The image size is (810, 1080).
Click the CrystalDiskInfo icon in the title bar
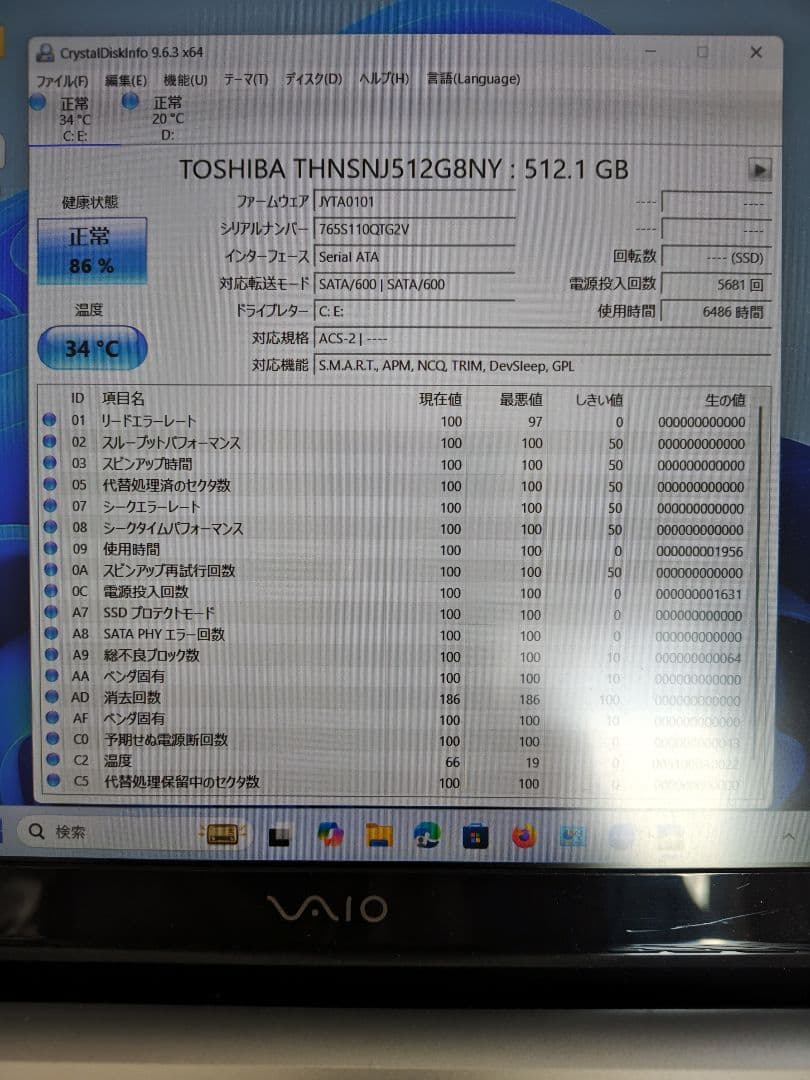point(46,50)
